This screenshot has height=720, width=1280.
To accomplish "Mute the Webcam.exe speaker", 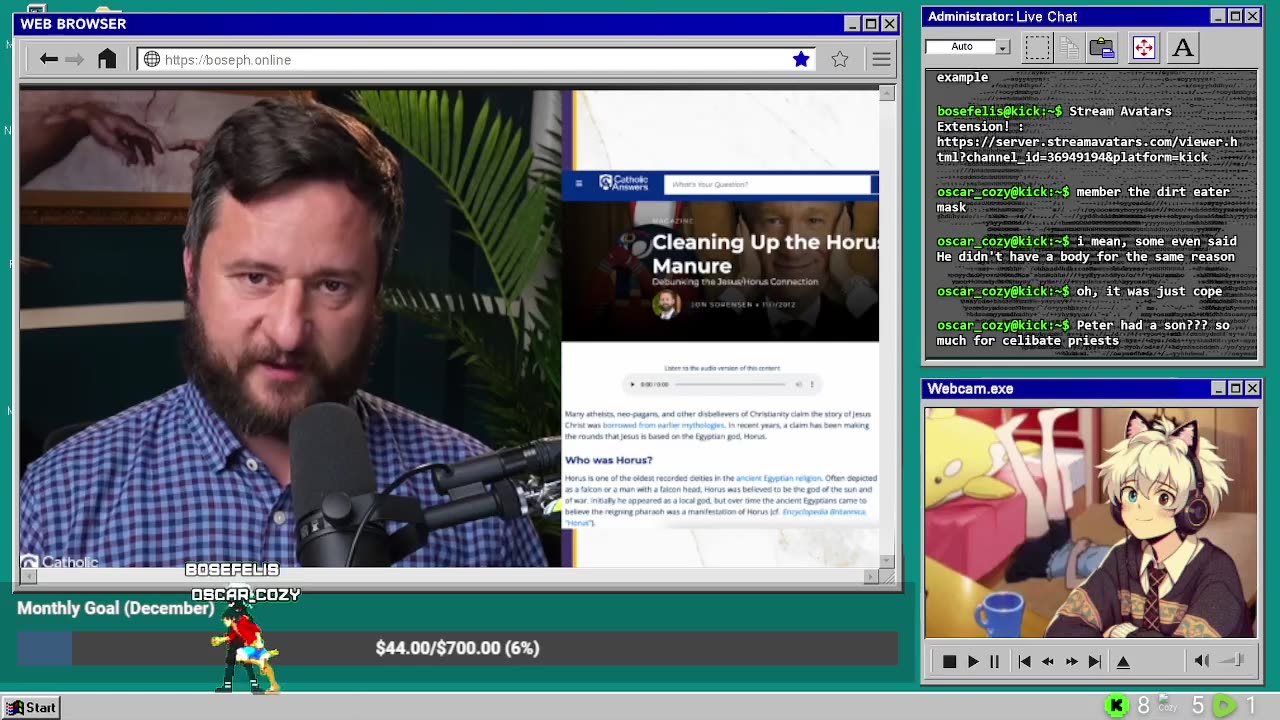I will 1202,660.
